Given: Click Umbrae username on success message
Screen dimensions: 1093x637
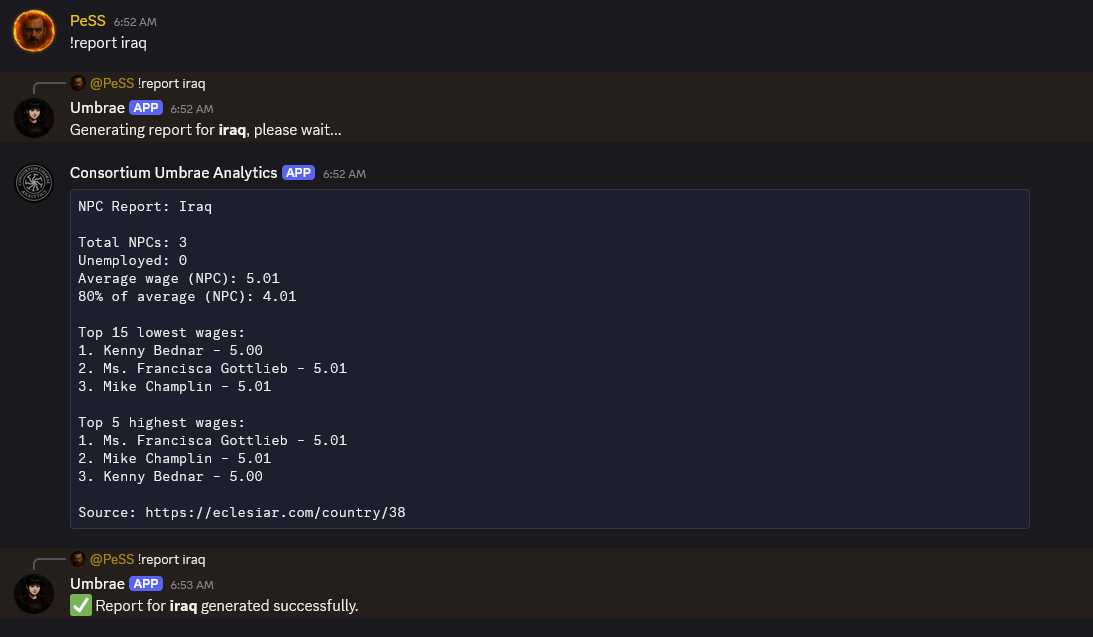Looking at the screenshot, I should [x=97, y=584].
